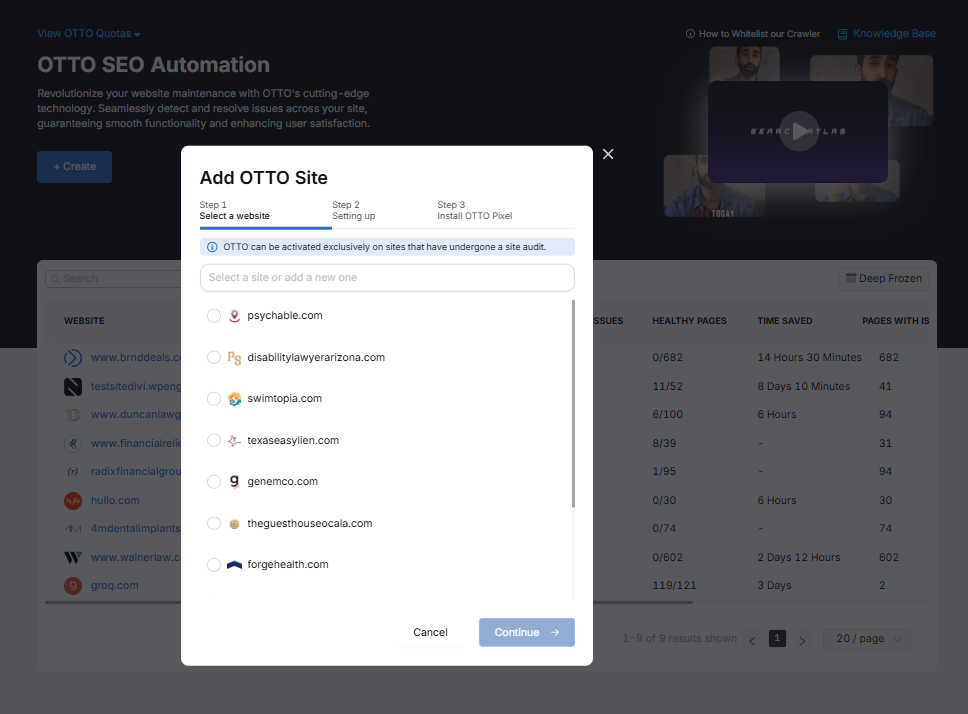Click the site list vertical scrollbar
This screenshot has height=714, width=968.
click(573, 404)
